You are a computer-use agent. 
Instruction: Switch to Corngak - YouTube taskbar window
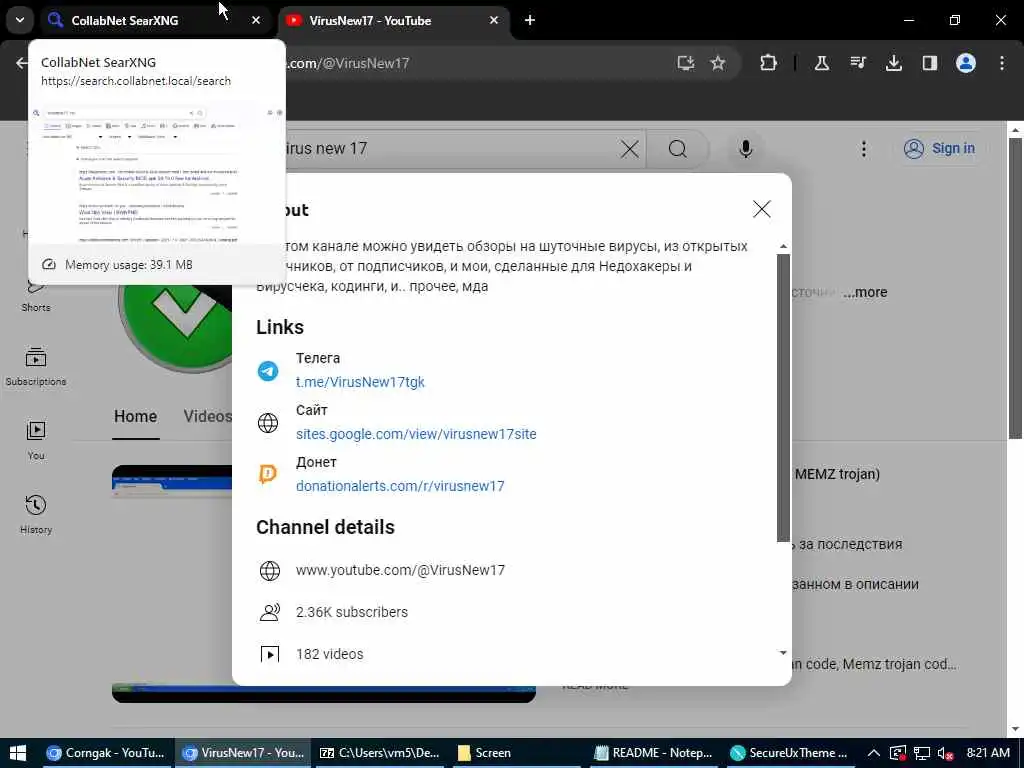(106, 752)
